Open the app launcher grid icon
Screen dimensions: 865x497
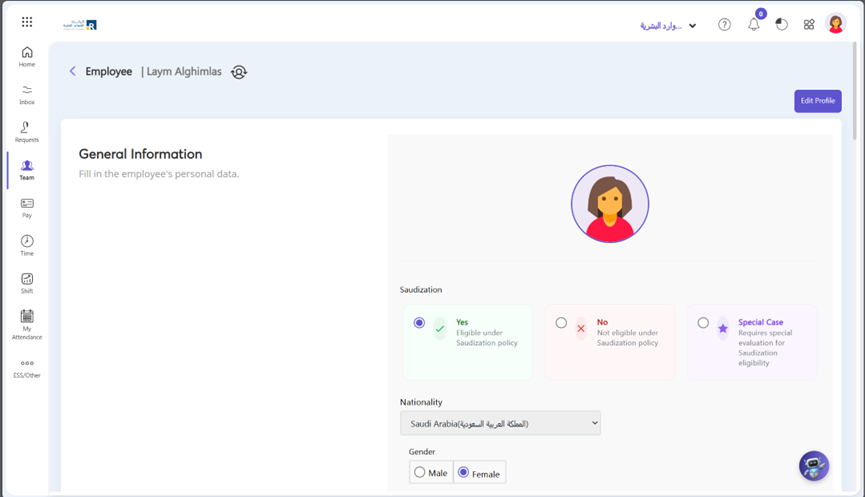27,22
